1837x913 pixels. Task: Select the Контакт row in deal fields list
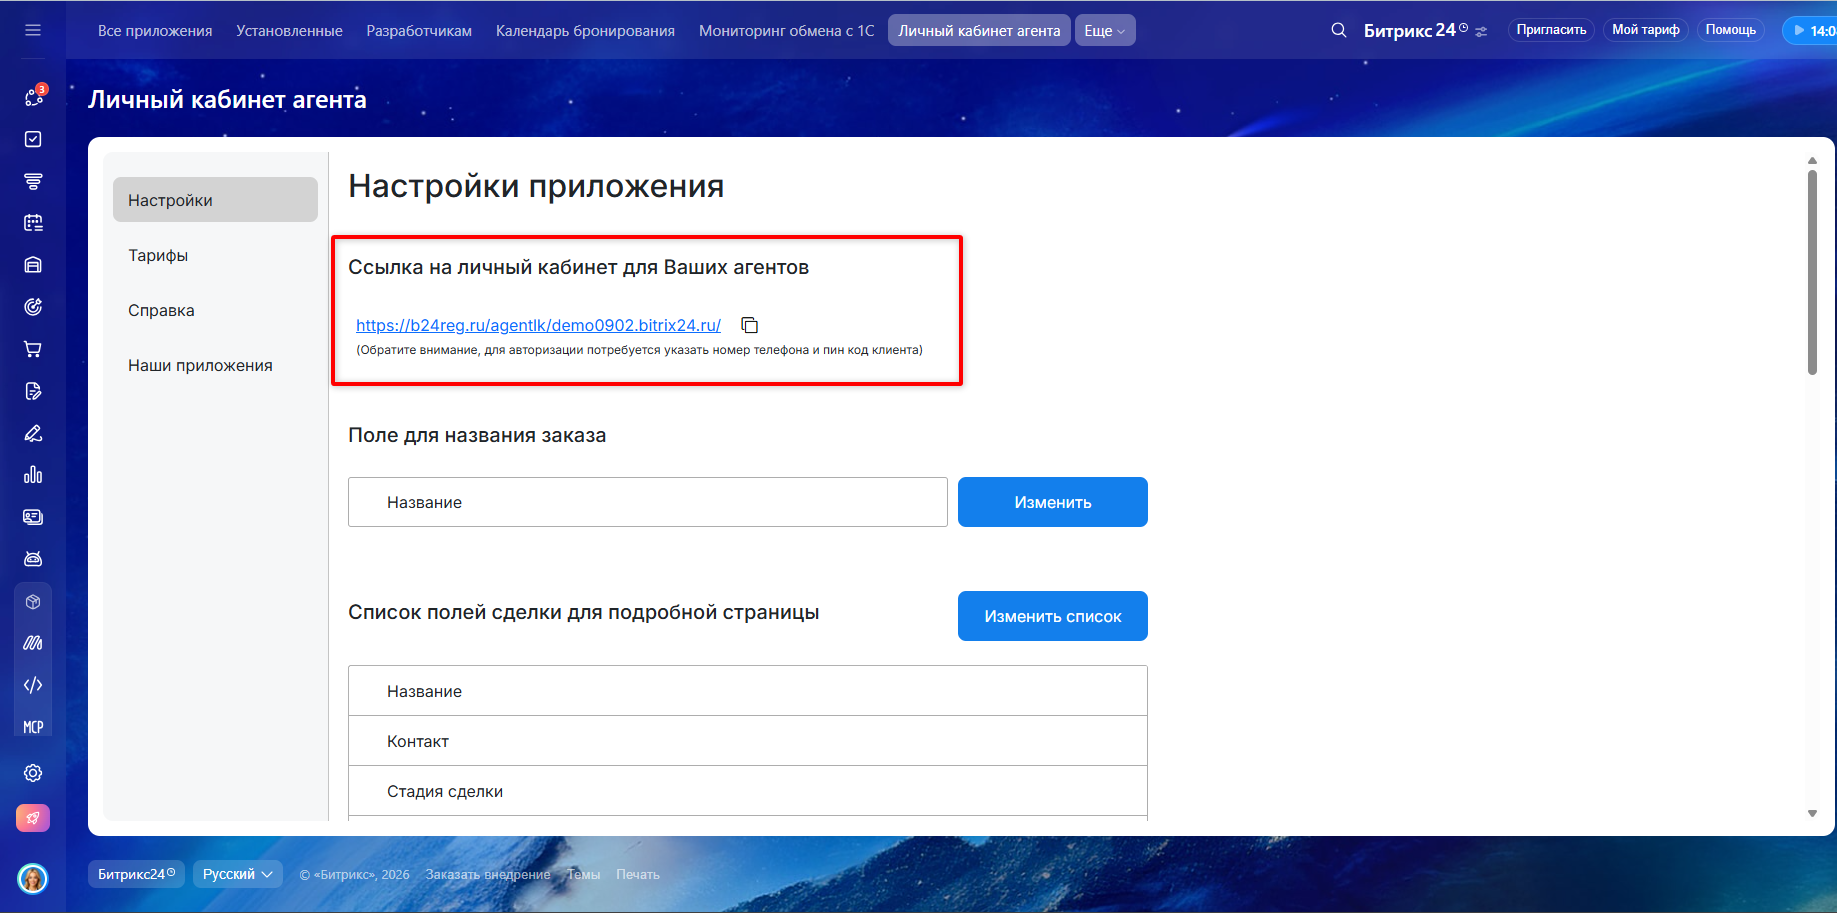[747, 741]
